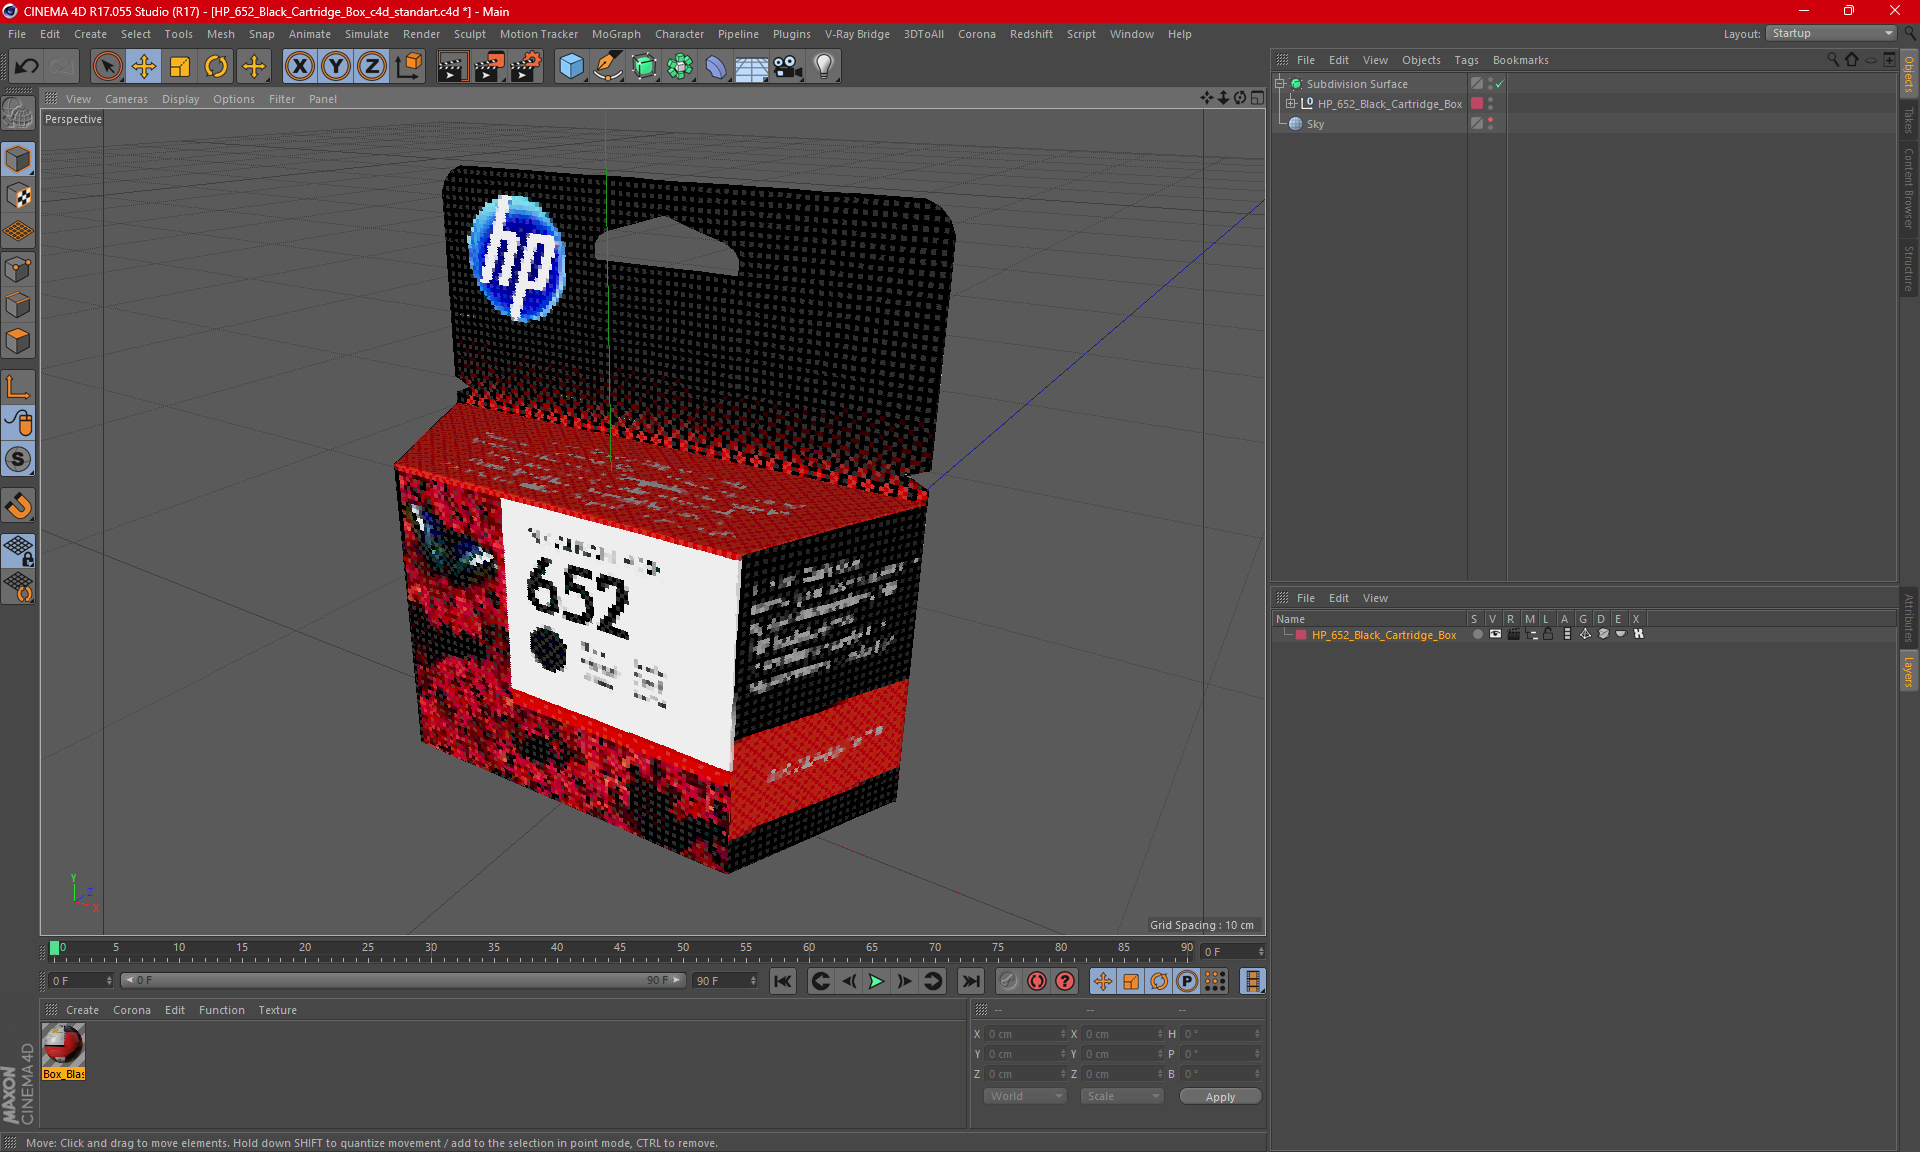Enable Texture mode in left toolbar
Viewport: 1920px width, 1152px height.
click(x=18, y=196)
